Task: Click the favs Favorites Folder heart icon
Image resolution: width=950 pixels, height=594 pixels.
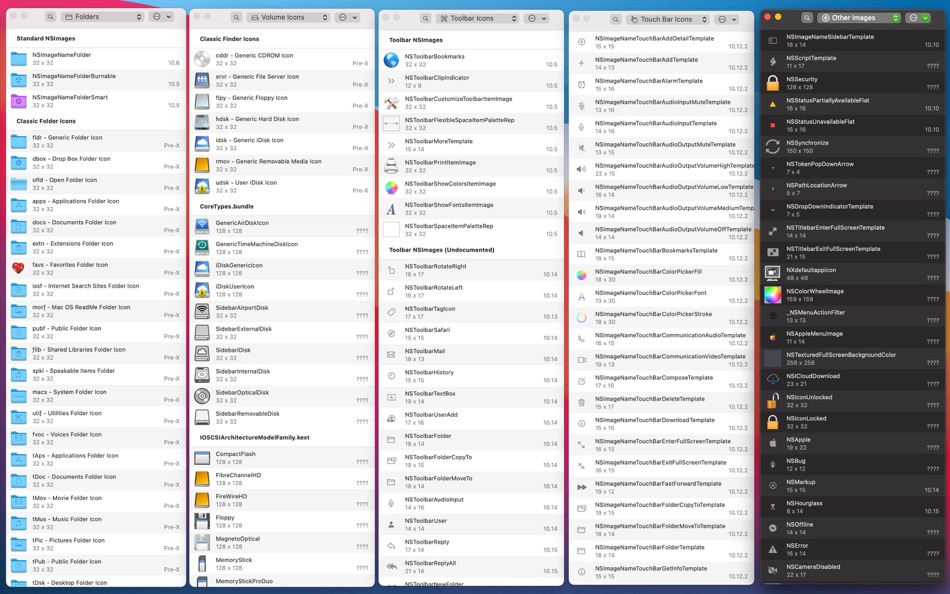Action: (19, 269)
